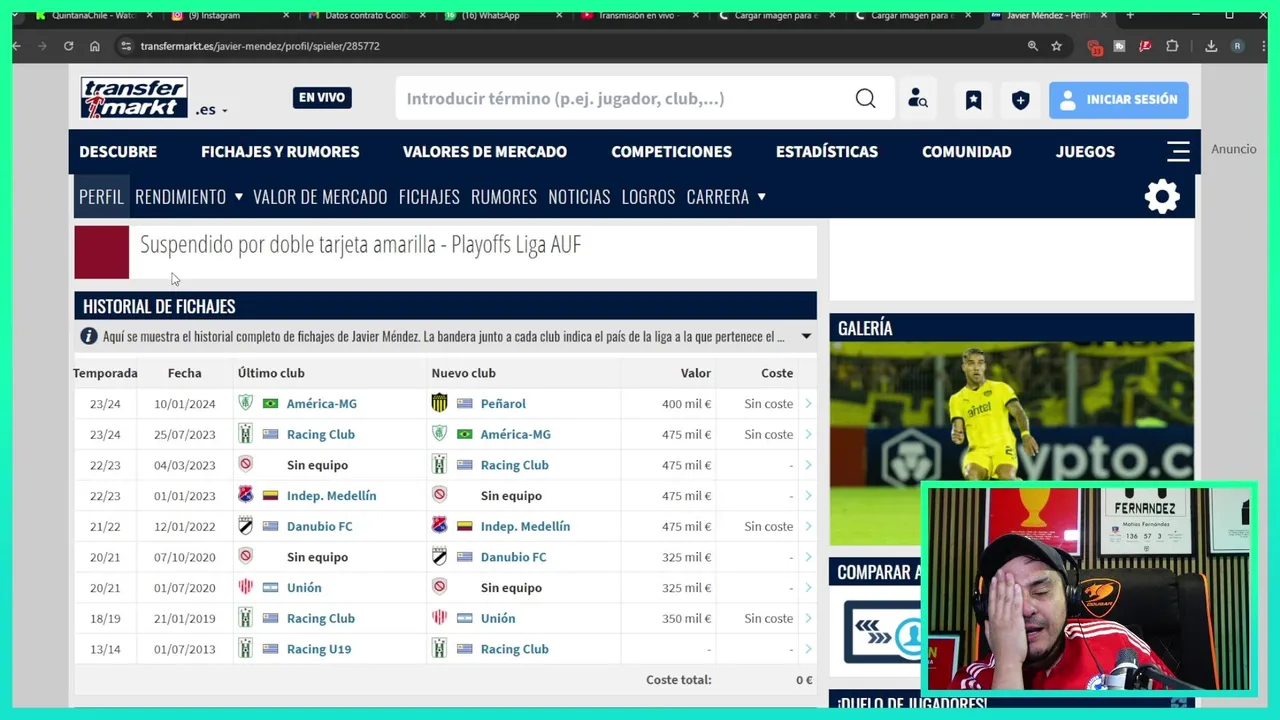Screen dimensions: 1280x720
Task: Go back in browser
Action: click(17, 46)
